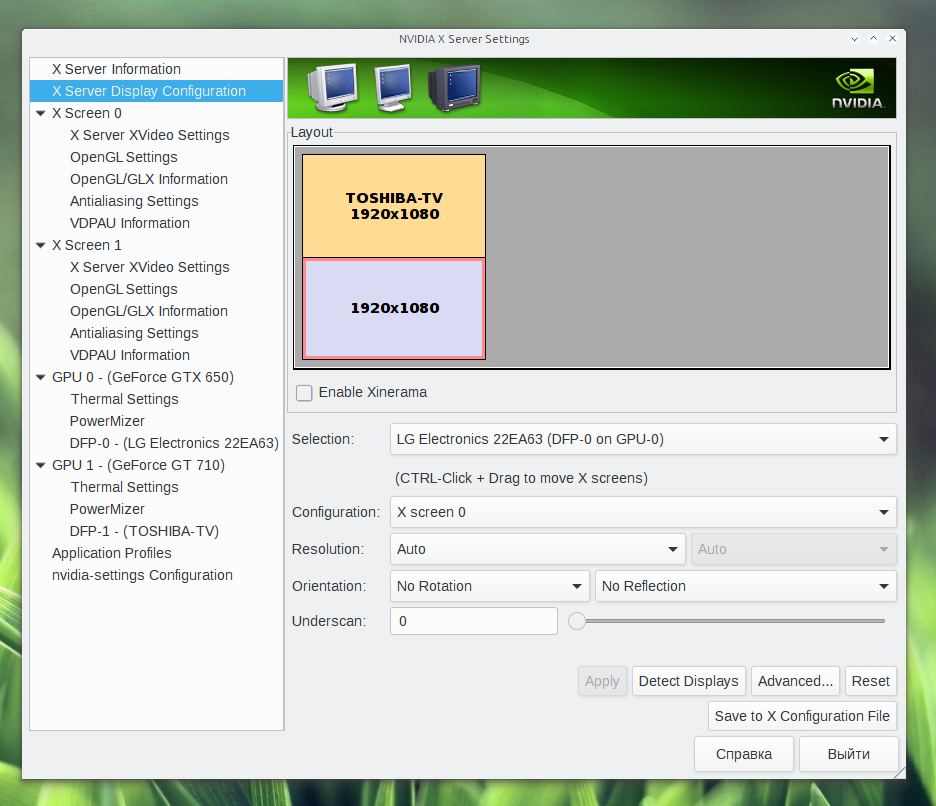Viewport: 936px width, 806px height.
Task: Select TOSHIBA-TV display in layout
Action: (x=394, y=206)
